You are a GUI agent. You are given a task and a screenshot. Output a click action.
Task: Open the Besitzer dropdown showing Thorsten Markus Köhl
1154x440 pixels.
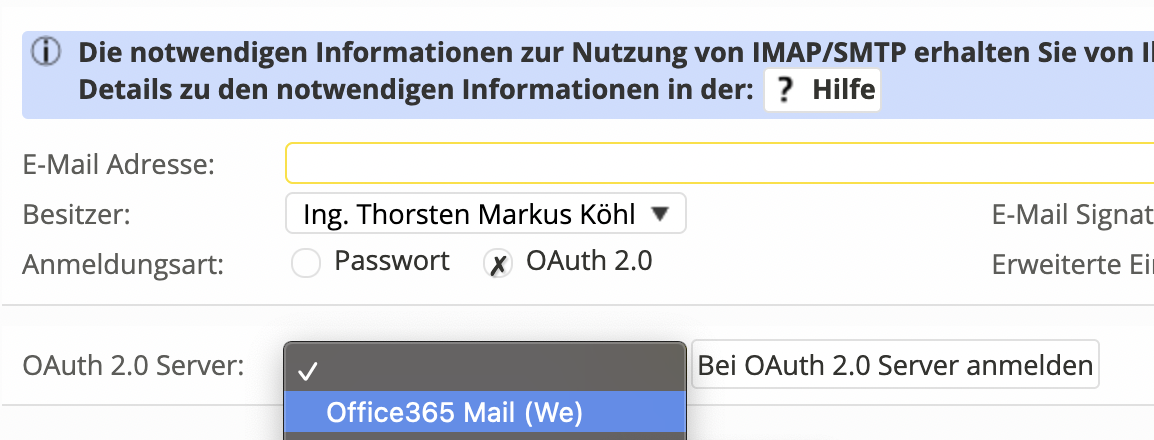pos(485,213)
